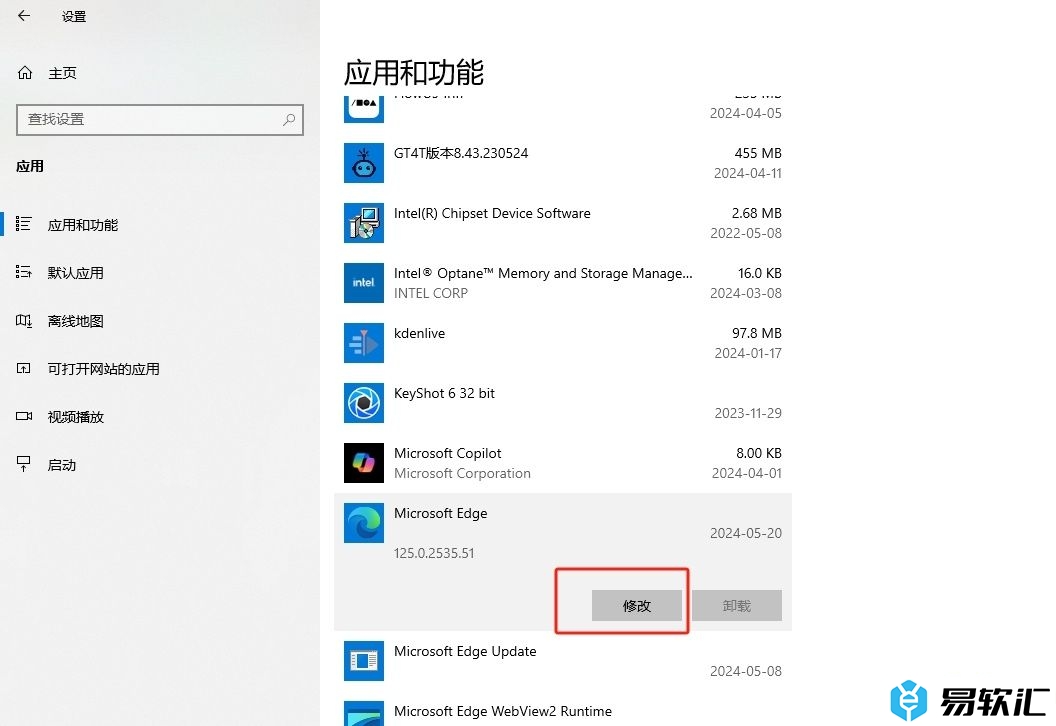The height and width of the screenshot is (726, 1056).
Task: Click the KeyShot 6 app icon
Action: [364, 403]
